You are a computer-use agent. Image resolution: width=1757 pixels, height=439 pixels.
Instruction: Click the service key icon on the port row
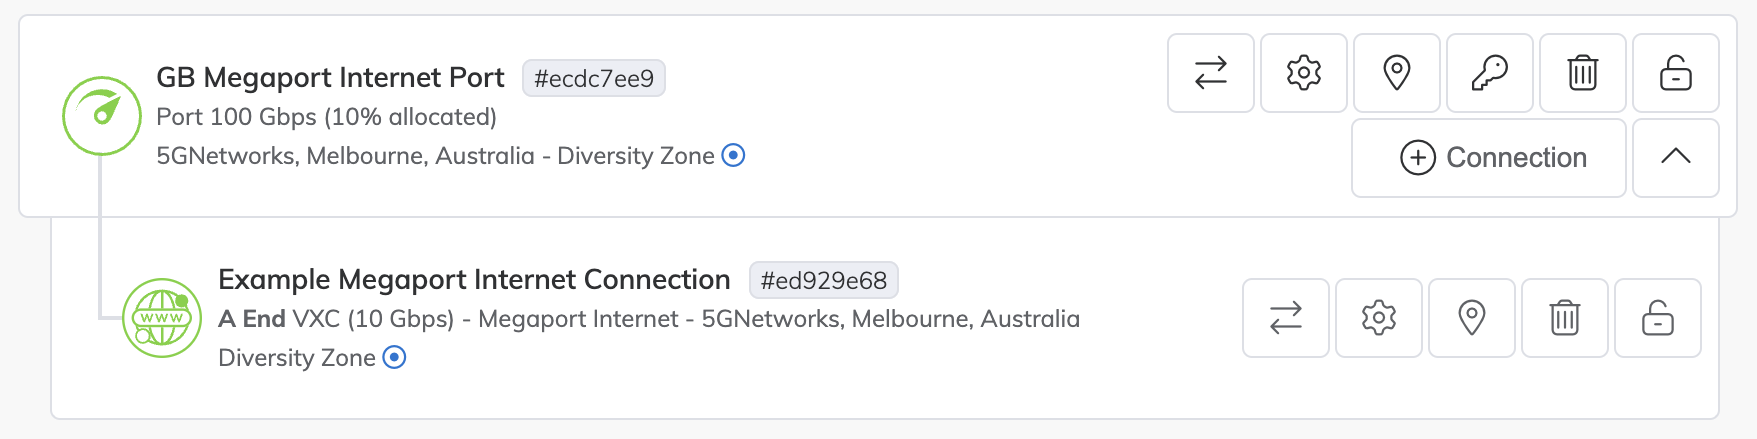[x=1489, y=73]
